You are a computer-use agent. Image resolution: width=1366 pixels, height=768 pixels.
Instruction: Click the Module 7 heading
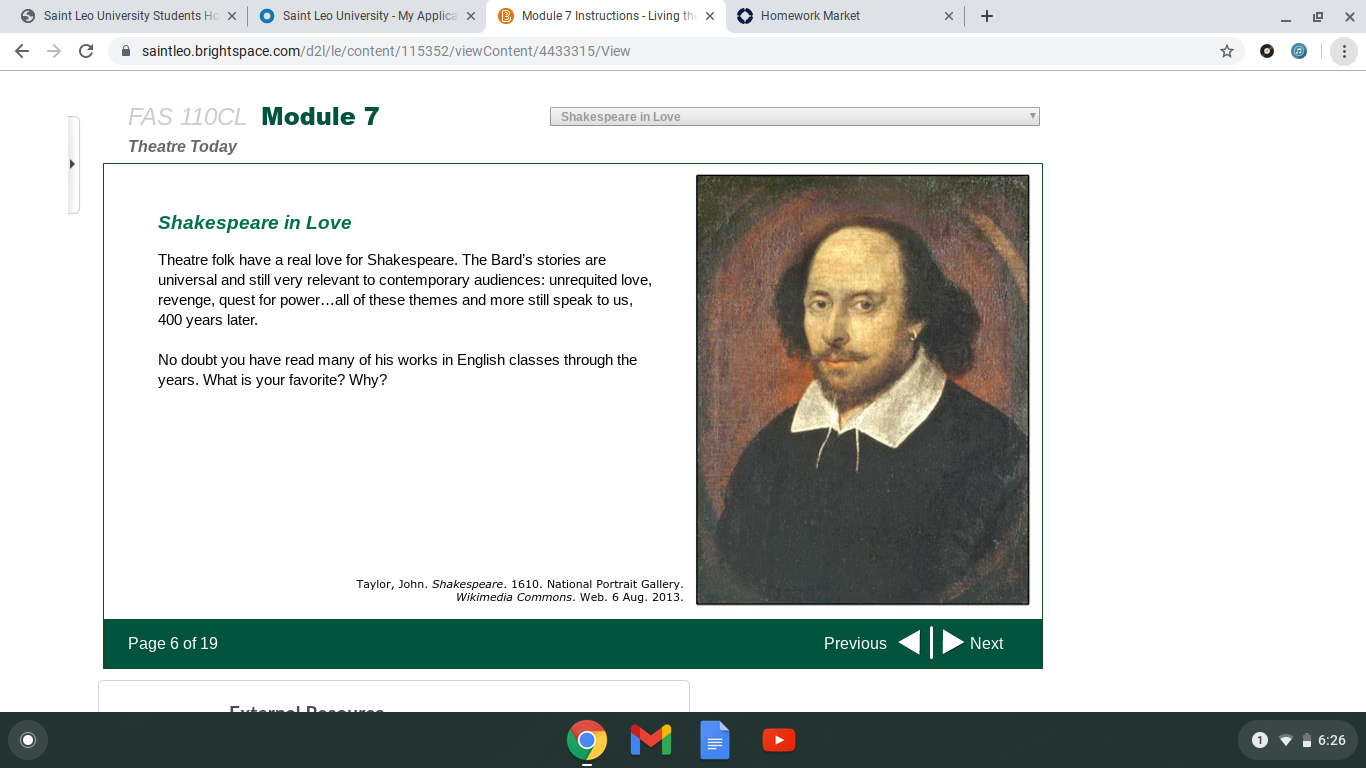[x=320, y=117]
